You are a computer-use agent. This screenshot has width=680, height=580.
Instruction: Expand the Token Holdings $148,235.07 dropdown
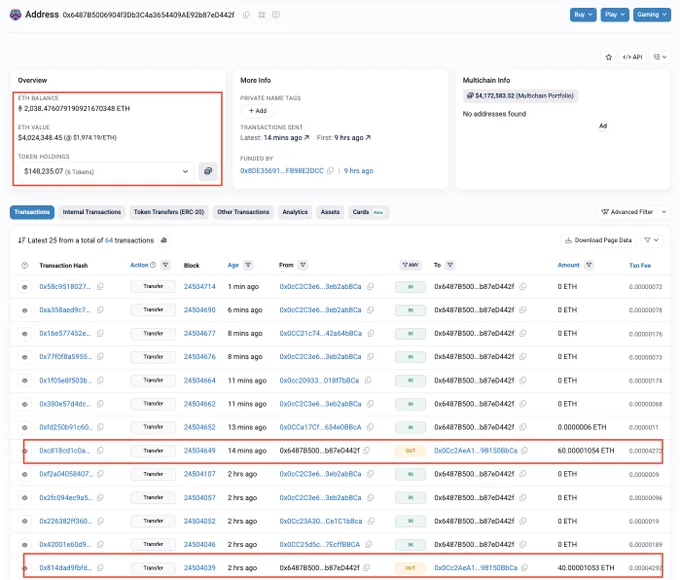click(x=106, y=171)
